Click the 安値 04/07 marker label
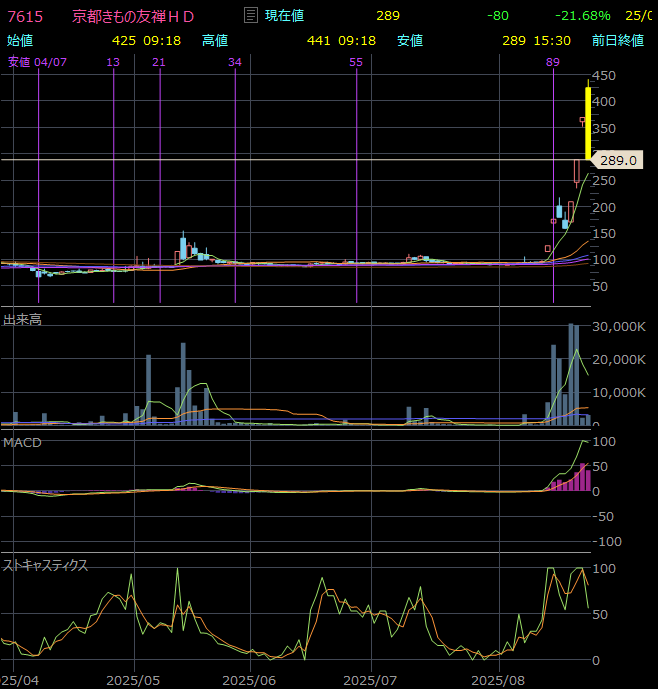This screenshot has height=689, width=658. coord(37,62)
